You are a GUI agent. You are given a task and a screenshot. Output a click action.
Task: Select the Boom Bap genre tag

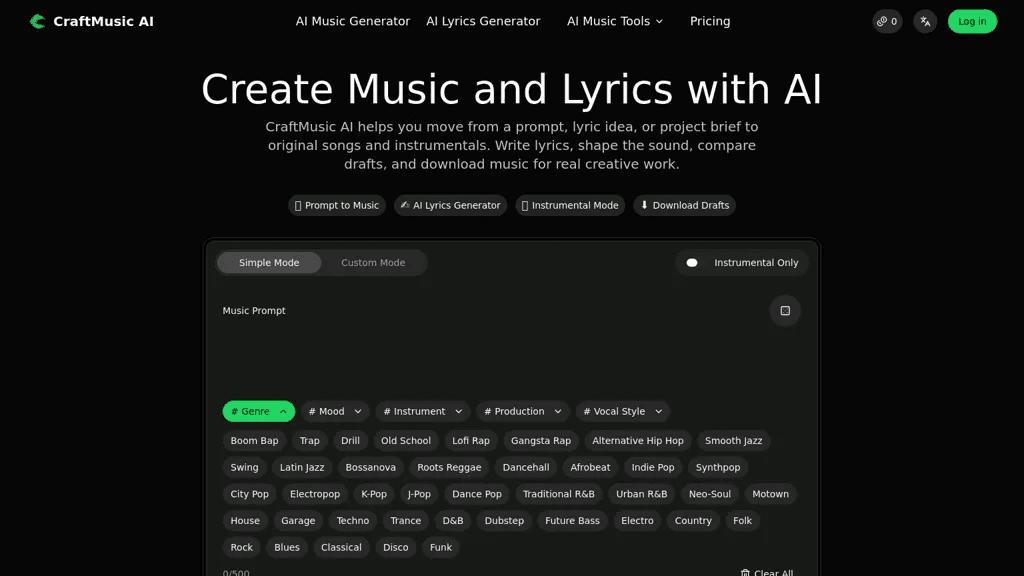tap(254, 441)
